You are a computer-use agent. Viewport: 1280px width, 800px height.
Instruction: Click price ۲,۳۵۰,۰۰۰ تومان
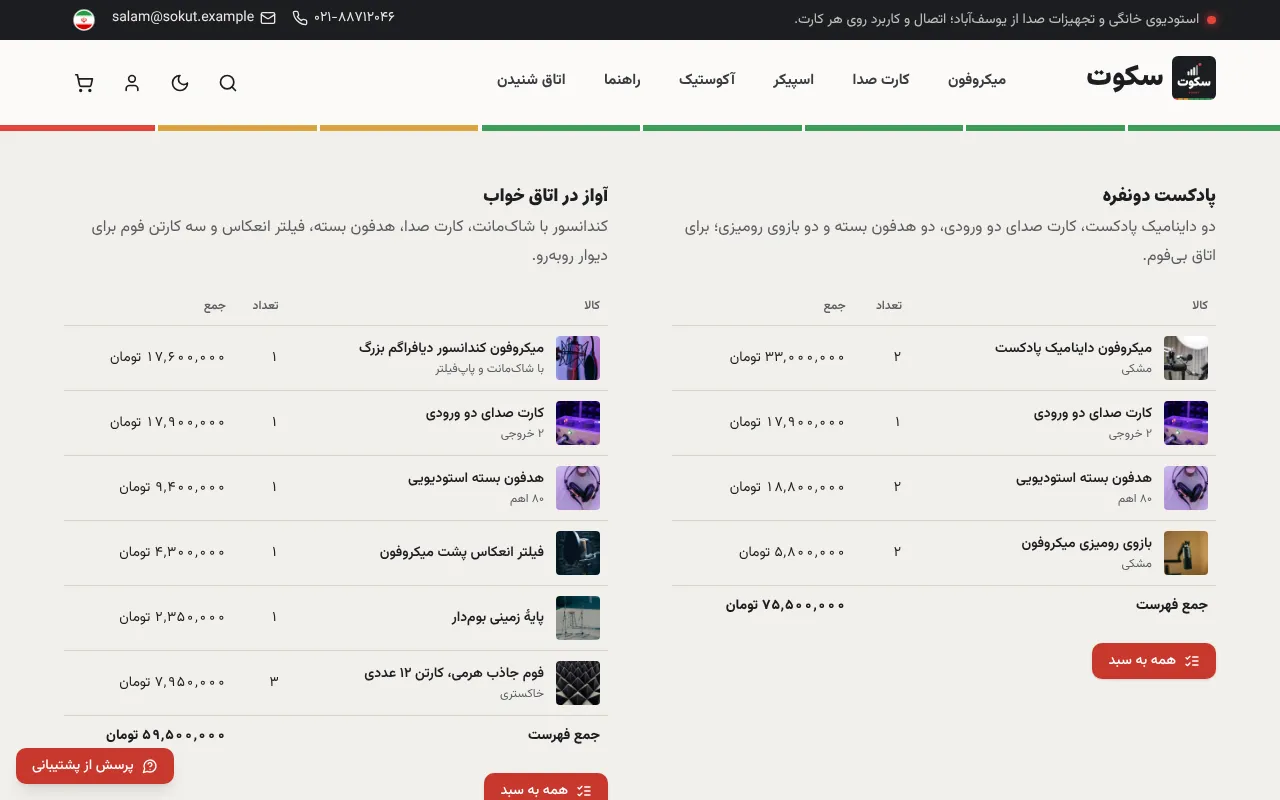[x=172, y=617]
